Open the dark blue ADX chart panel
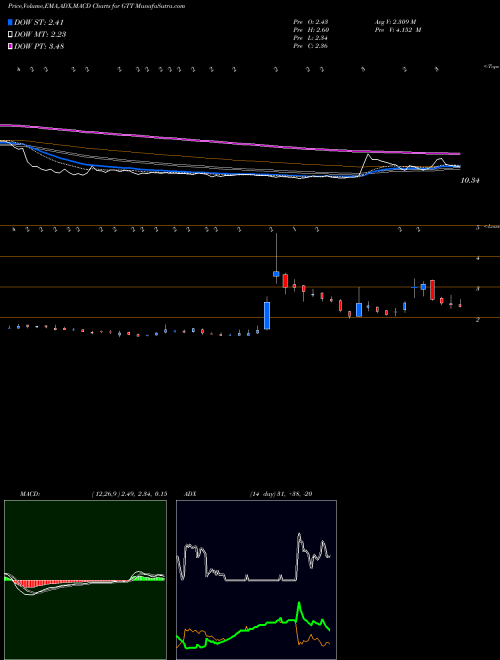This screenshot has width=500, height=660. pyautogui.click(x=256, y=580)
